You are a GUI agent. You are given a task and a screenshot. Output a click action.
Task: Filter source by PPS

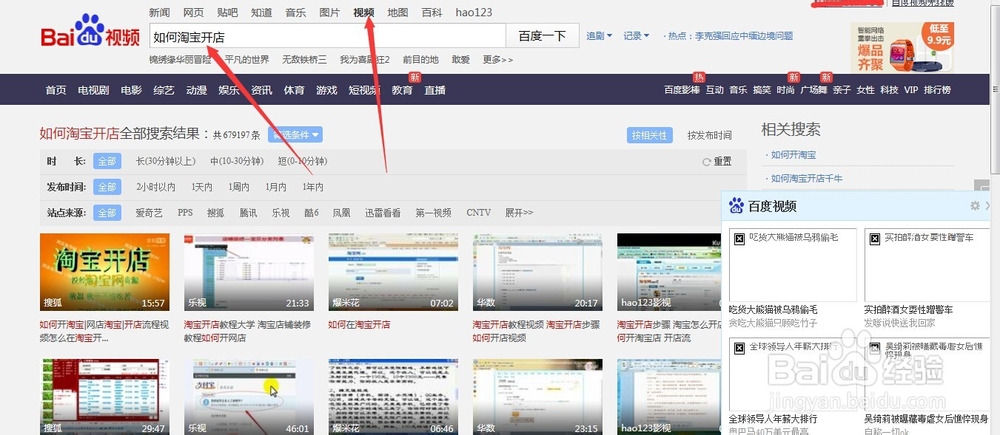point(185,212)
